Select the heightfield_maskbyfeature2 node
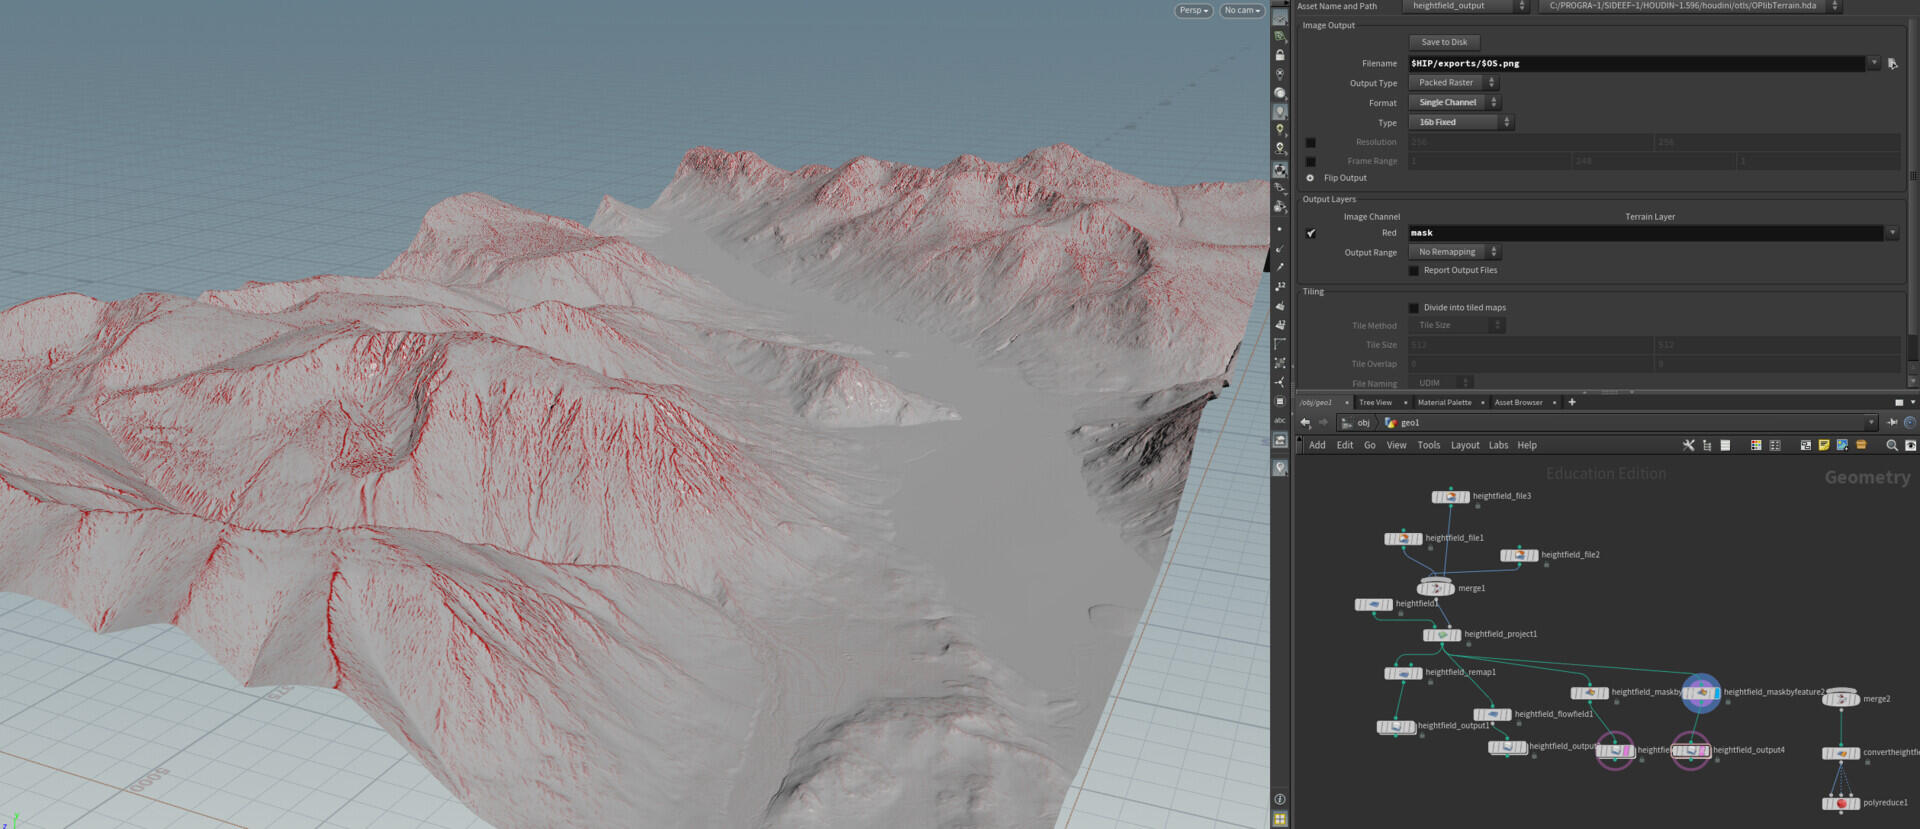1920x829 pixels. pos(1701,693)
